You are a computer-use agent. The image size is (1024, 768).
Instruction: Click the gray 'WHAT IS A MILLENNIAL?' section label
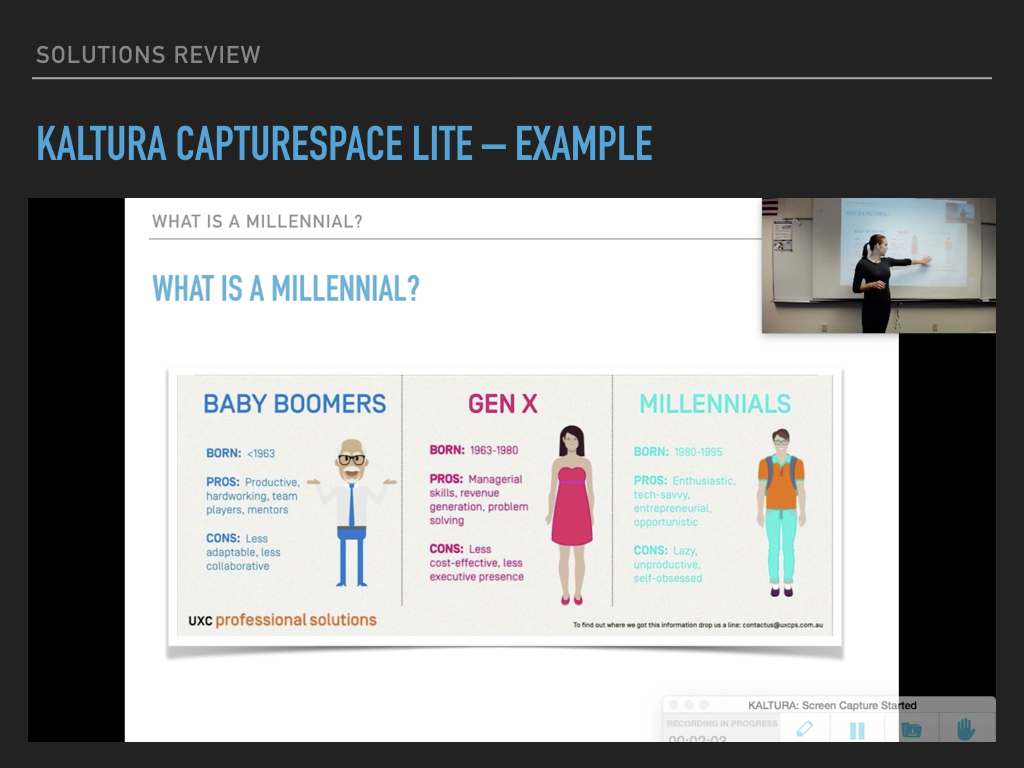tap(257, 222)
